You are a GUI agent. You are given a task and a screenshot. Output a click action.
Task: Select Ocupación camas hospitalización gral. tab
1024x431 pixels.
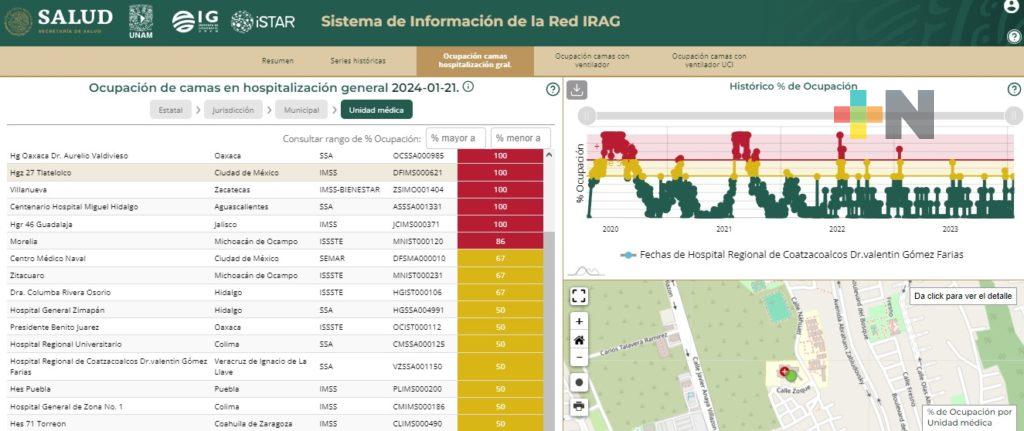pos(475,61)
